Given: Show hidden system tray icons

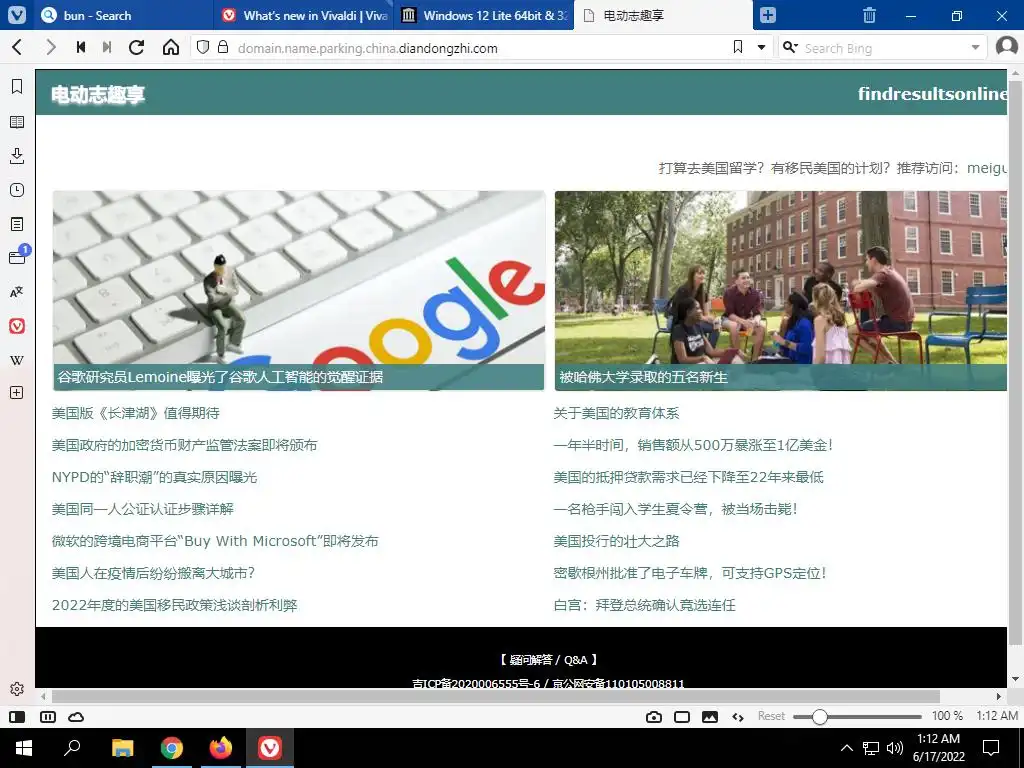Looking at the screenshot, I should (x=846, y=748).
